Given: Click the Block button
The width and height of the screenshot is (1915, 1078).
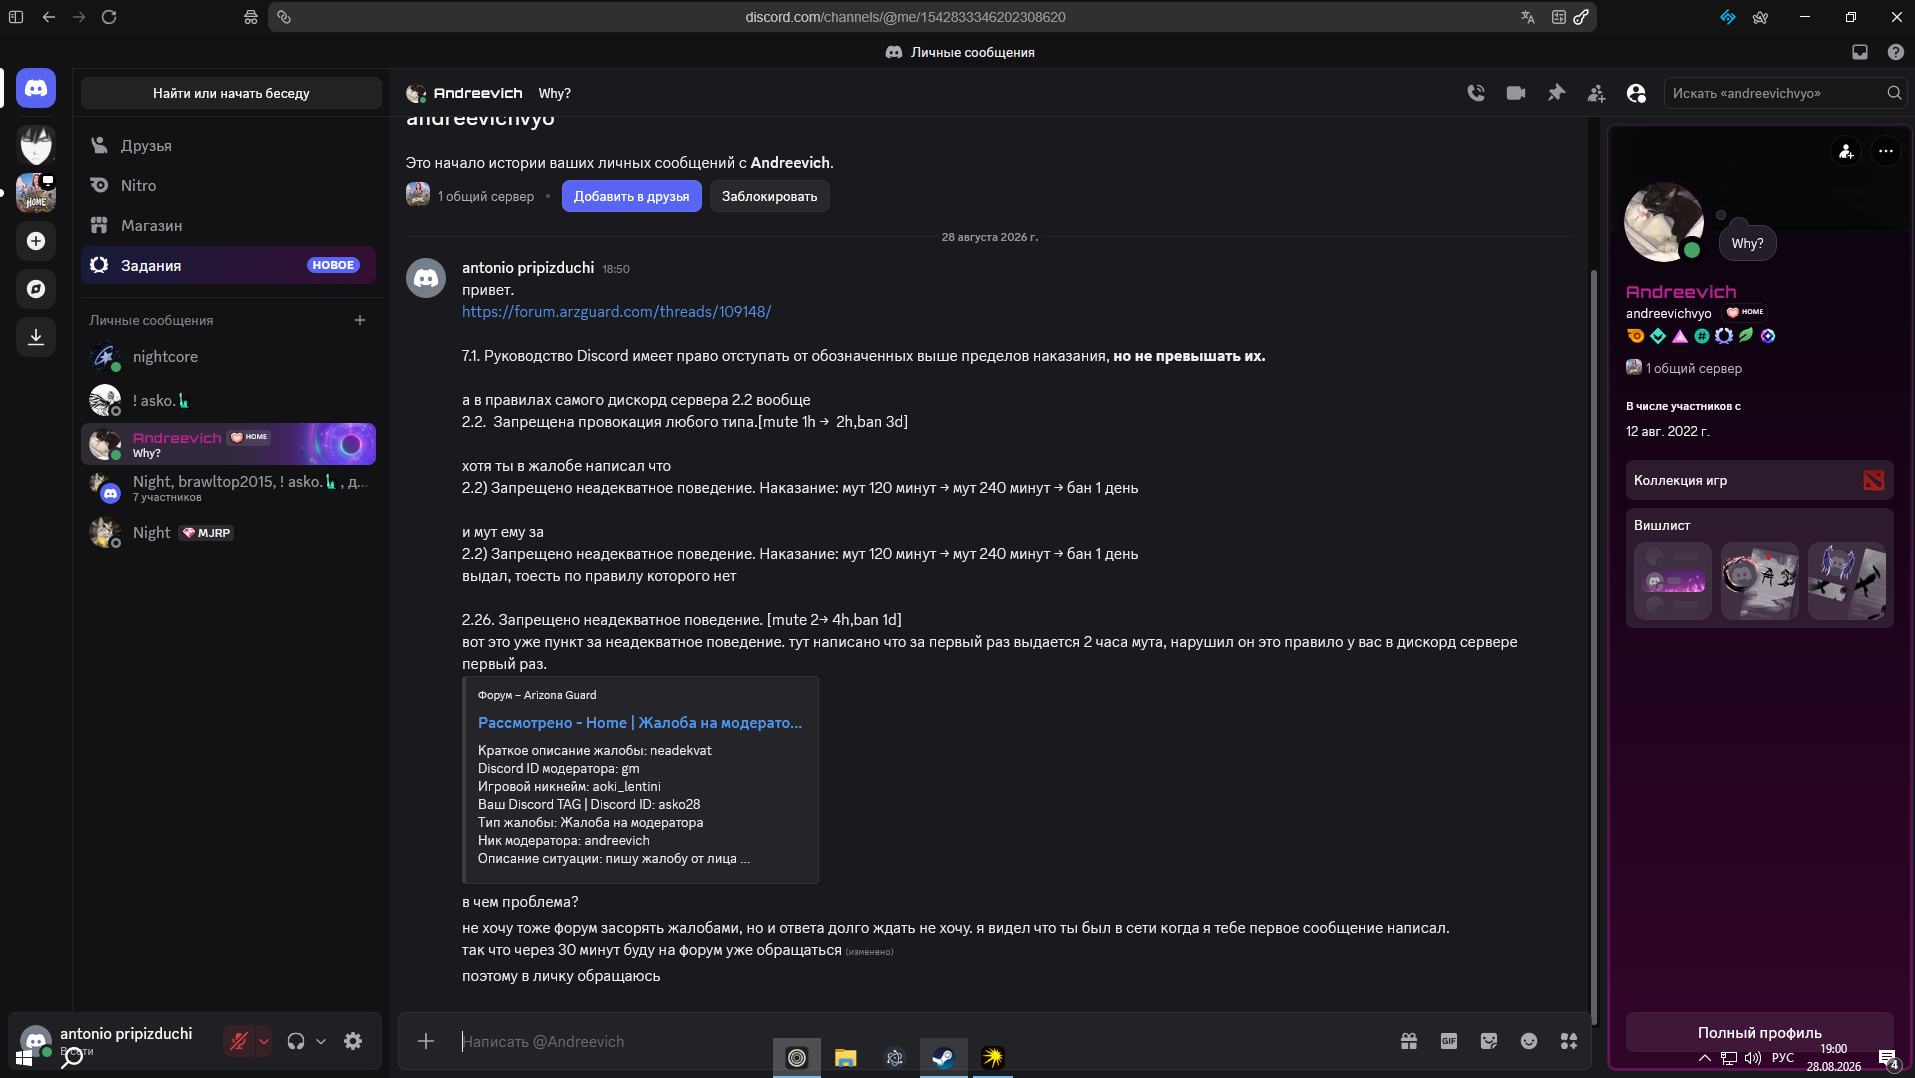Looking at the screenshot, I should coord(769,196).
